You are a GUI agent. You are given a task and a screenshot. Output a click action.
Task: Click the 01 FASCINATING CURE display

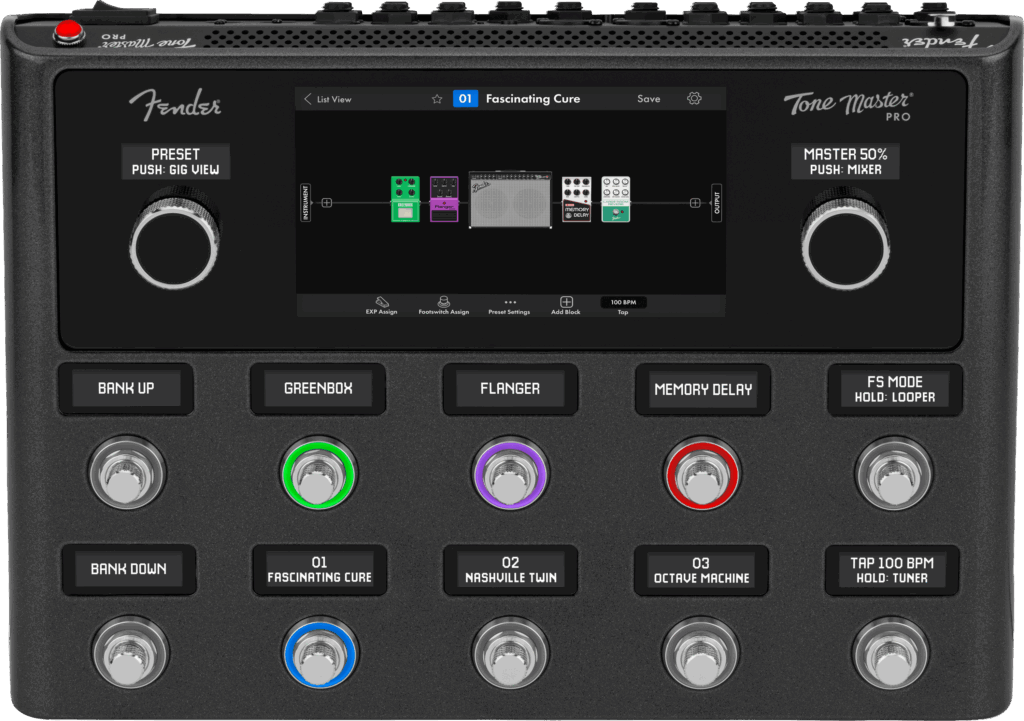click(x=319, y=569)
